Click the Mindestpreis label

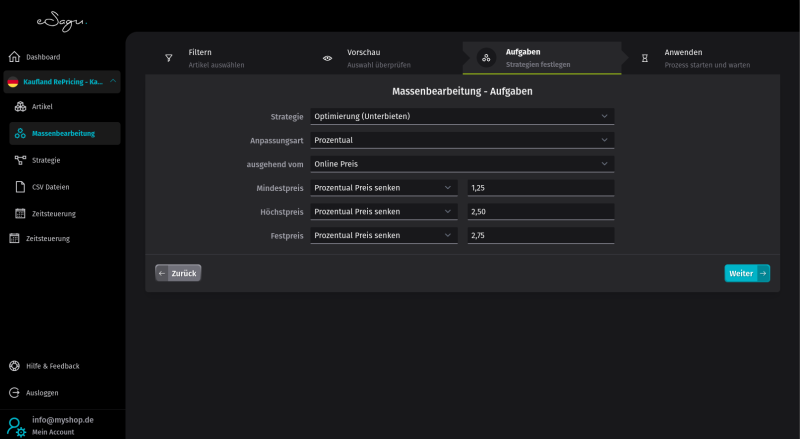[280, 188]
